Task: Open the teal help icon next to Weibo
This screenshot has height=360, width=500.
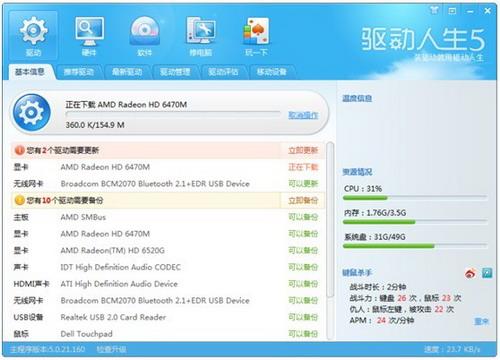Action: pyautogui.click(x=487, y=273)
